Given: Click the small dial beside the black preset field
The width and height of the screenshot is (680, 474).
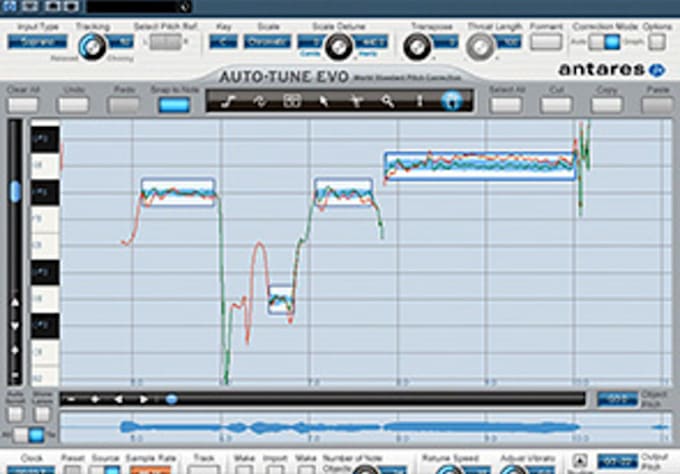Looking at the screenshot, I should click(x=185, y=6).
